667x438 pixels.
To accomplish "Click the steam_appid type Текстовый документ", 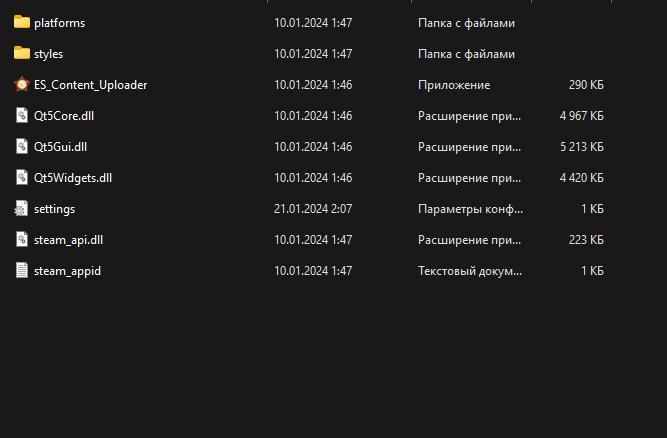I will pos(468,271).
